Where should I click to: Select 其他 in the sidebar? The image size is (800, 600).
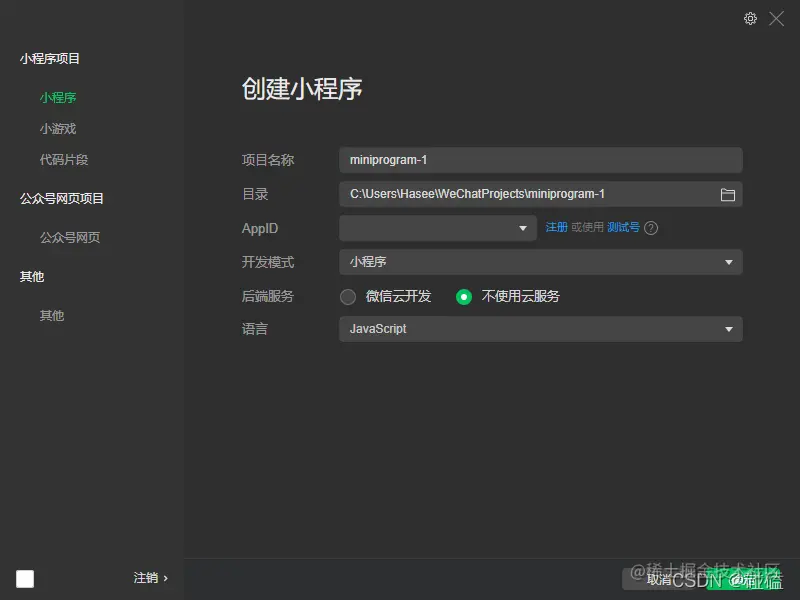pyautogui.click(x=51, y=315)
